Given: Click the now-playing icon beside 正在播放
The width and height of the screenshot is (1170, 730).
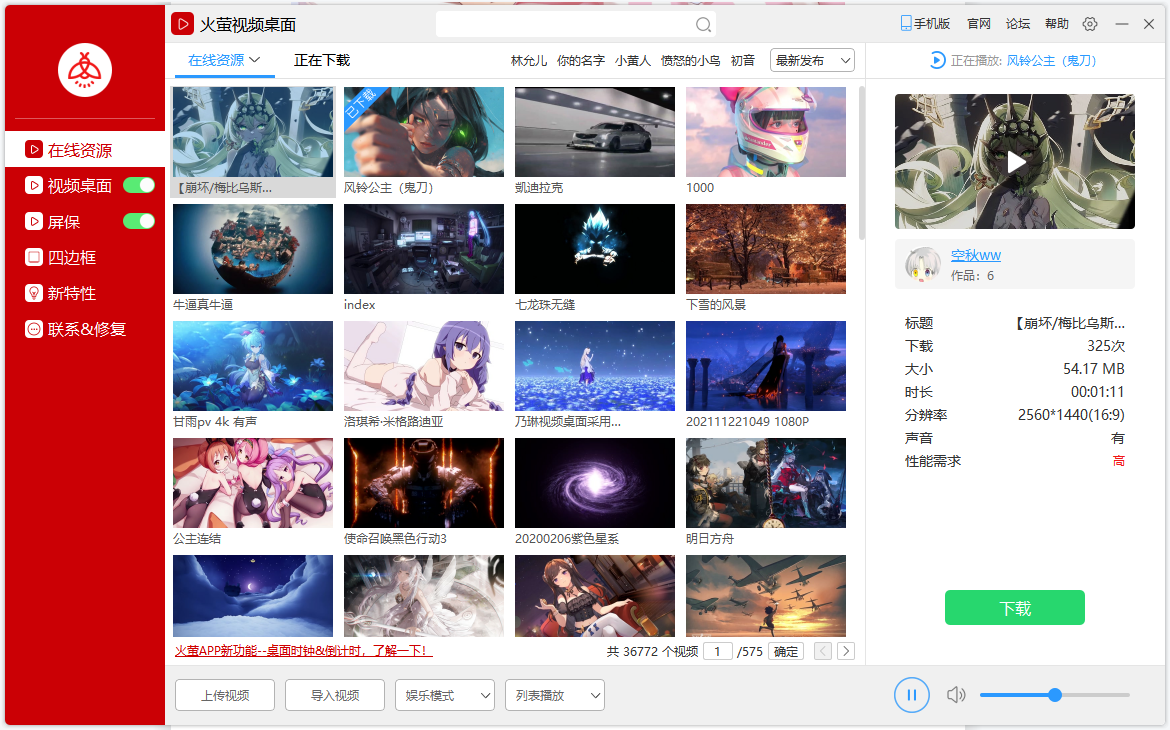Looking at the screenshot, I should coord(937,60).
